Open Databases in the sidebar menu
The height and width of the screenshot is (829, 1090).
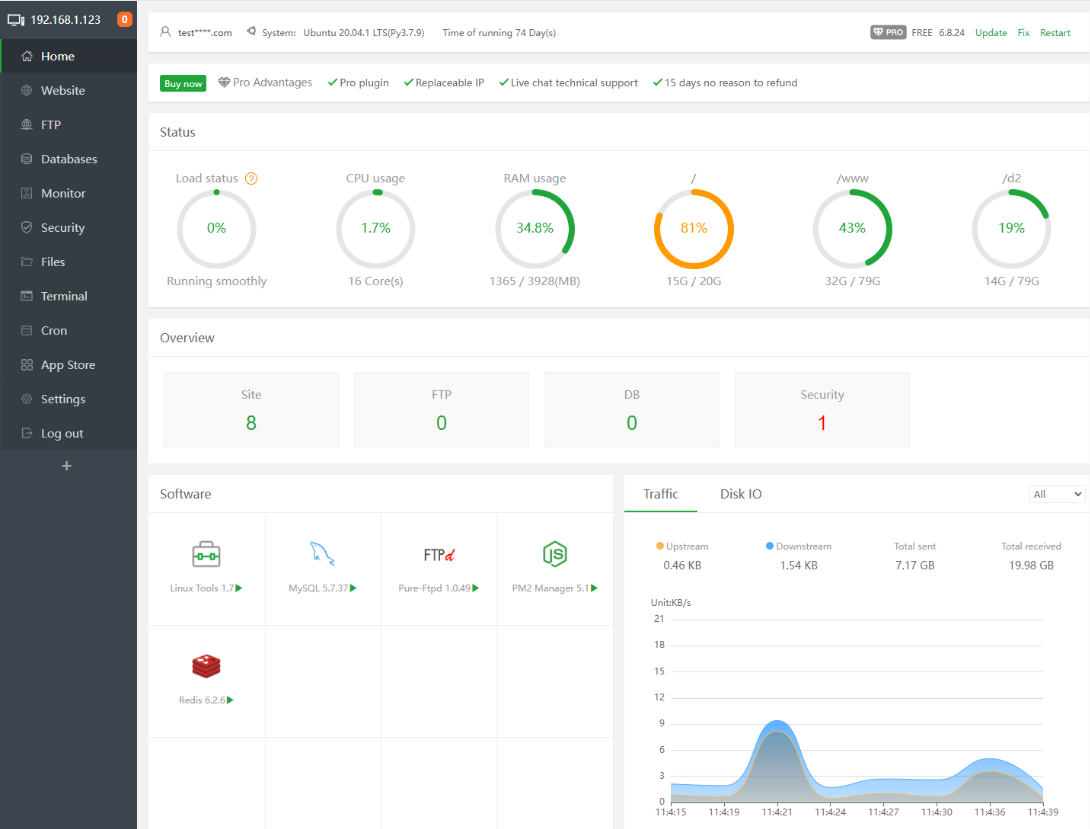pyautogui.click(x=68, y=158)
